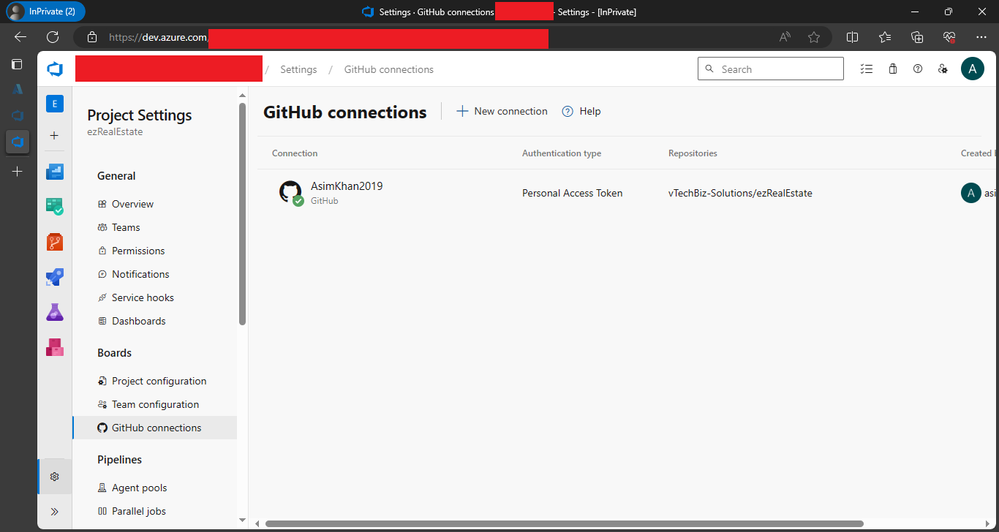Create a New connection
999x532 pixels.
502,111
